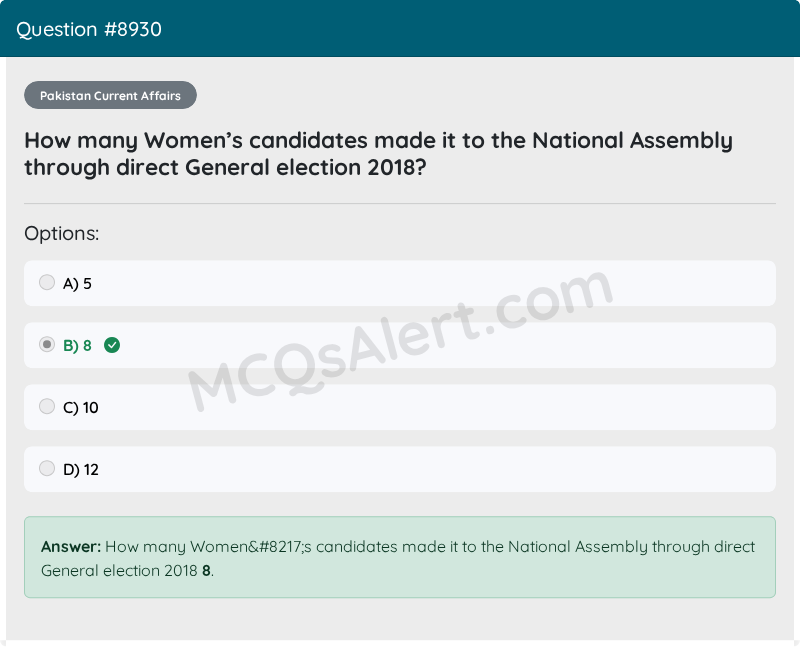
Task: Click the "Options:" heading
Action: [62, 234]
